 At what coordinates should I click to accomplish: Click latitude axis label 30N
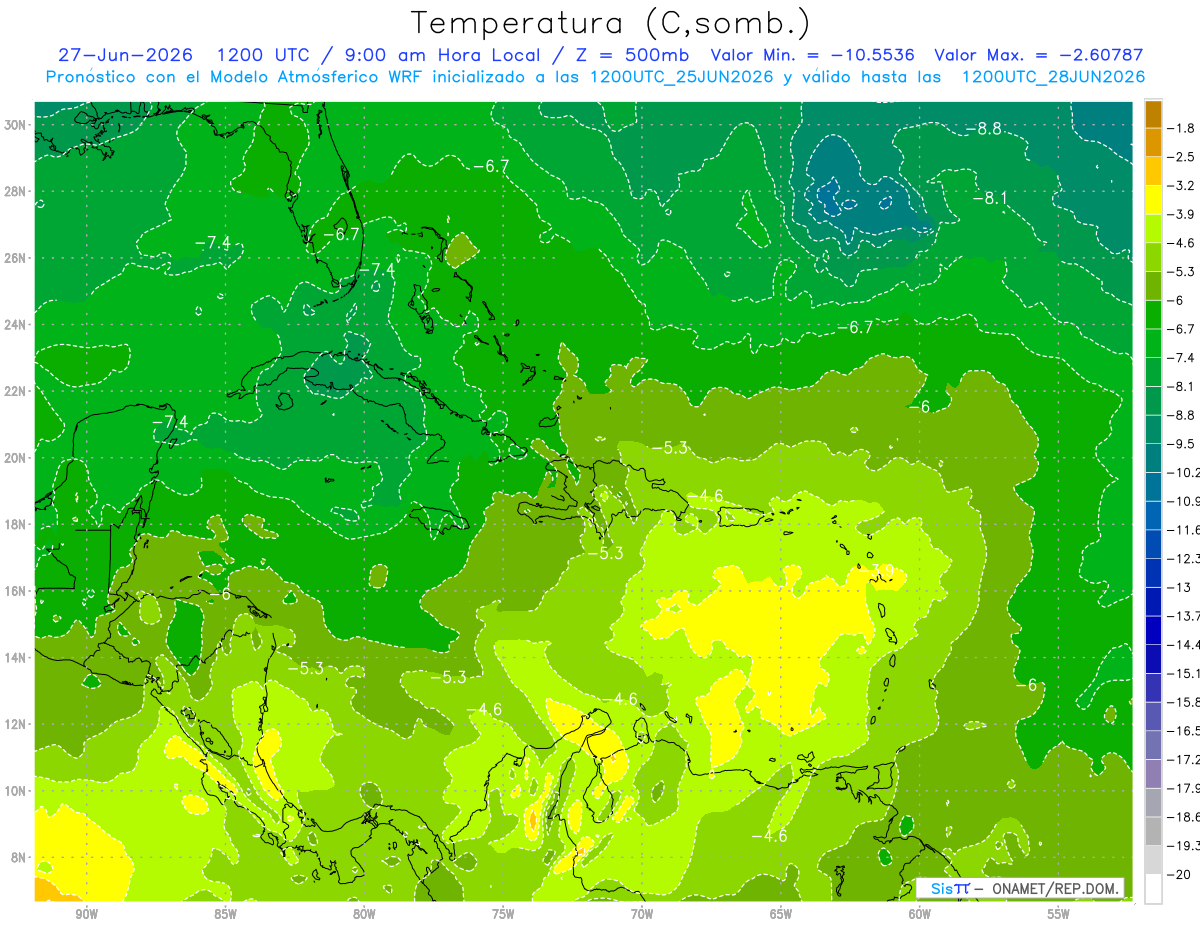coord(17,125)
